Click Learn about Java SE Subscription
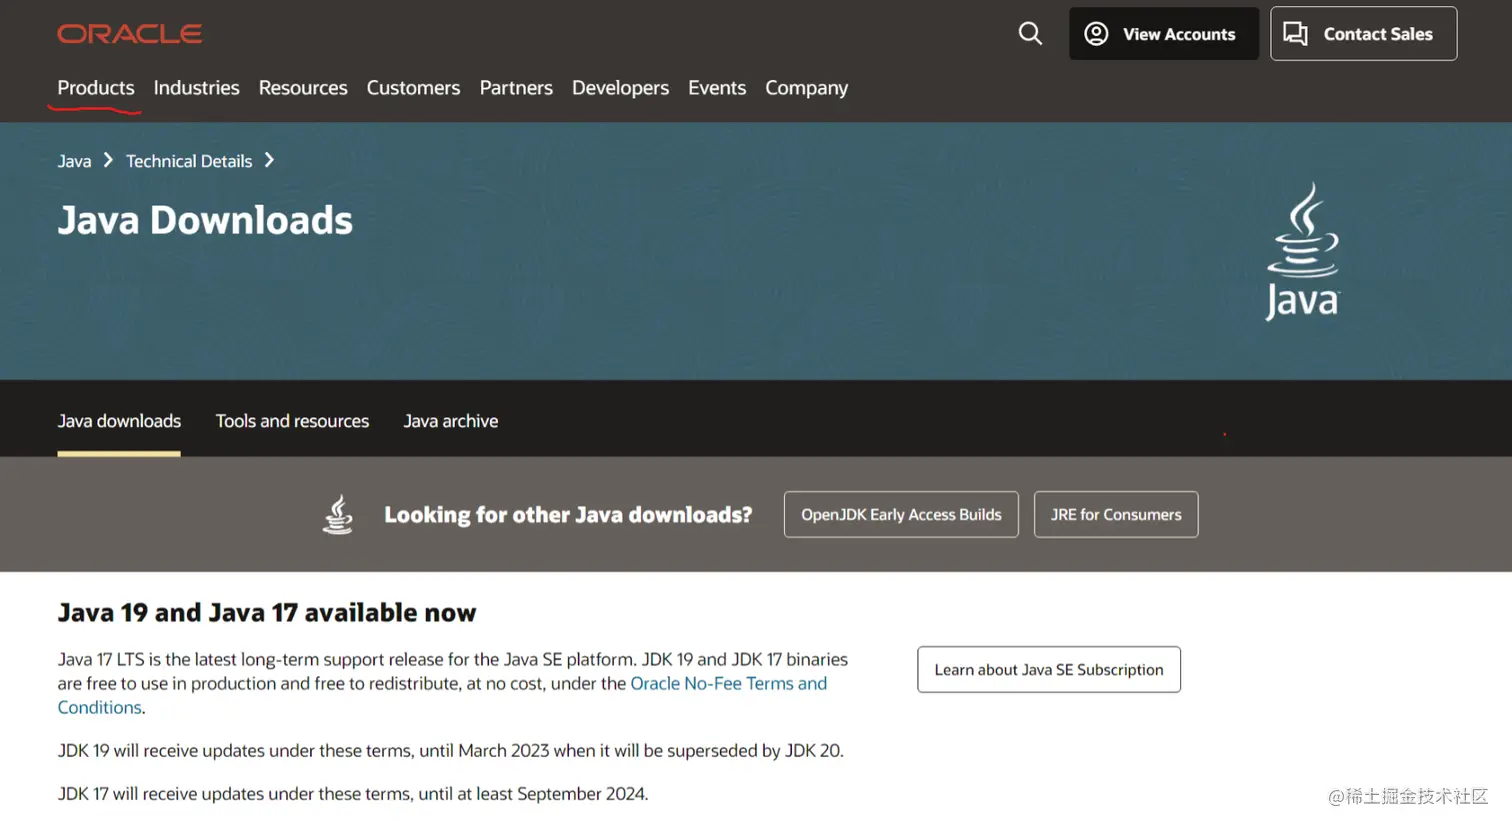Image resolution: width=1512 pixels, height=830 pixels. coord(1049,669)
